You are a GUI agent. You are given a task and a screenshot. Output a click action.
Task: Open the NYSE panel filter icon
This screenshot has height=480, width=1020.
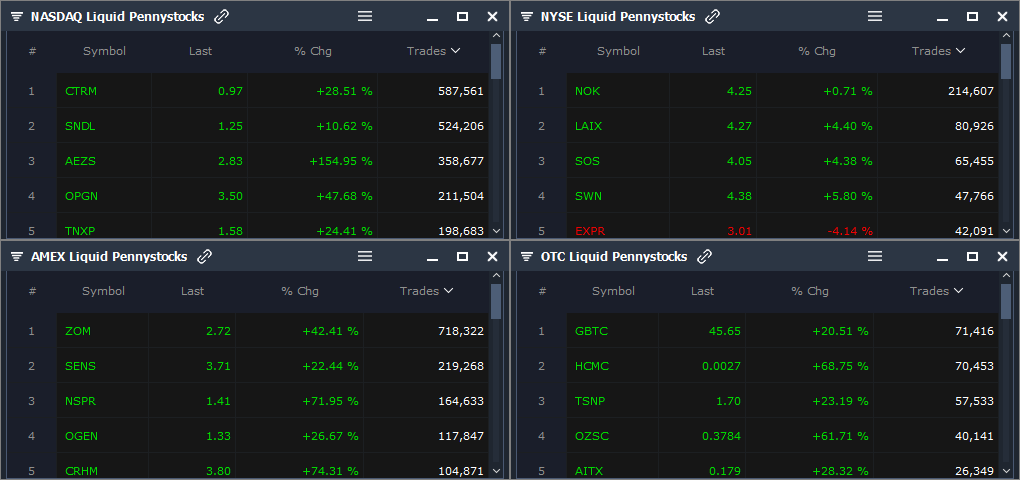527,17
